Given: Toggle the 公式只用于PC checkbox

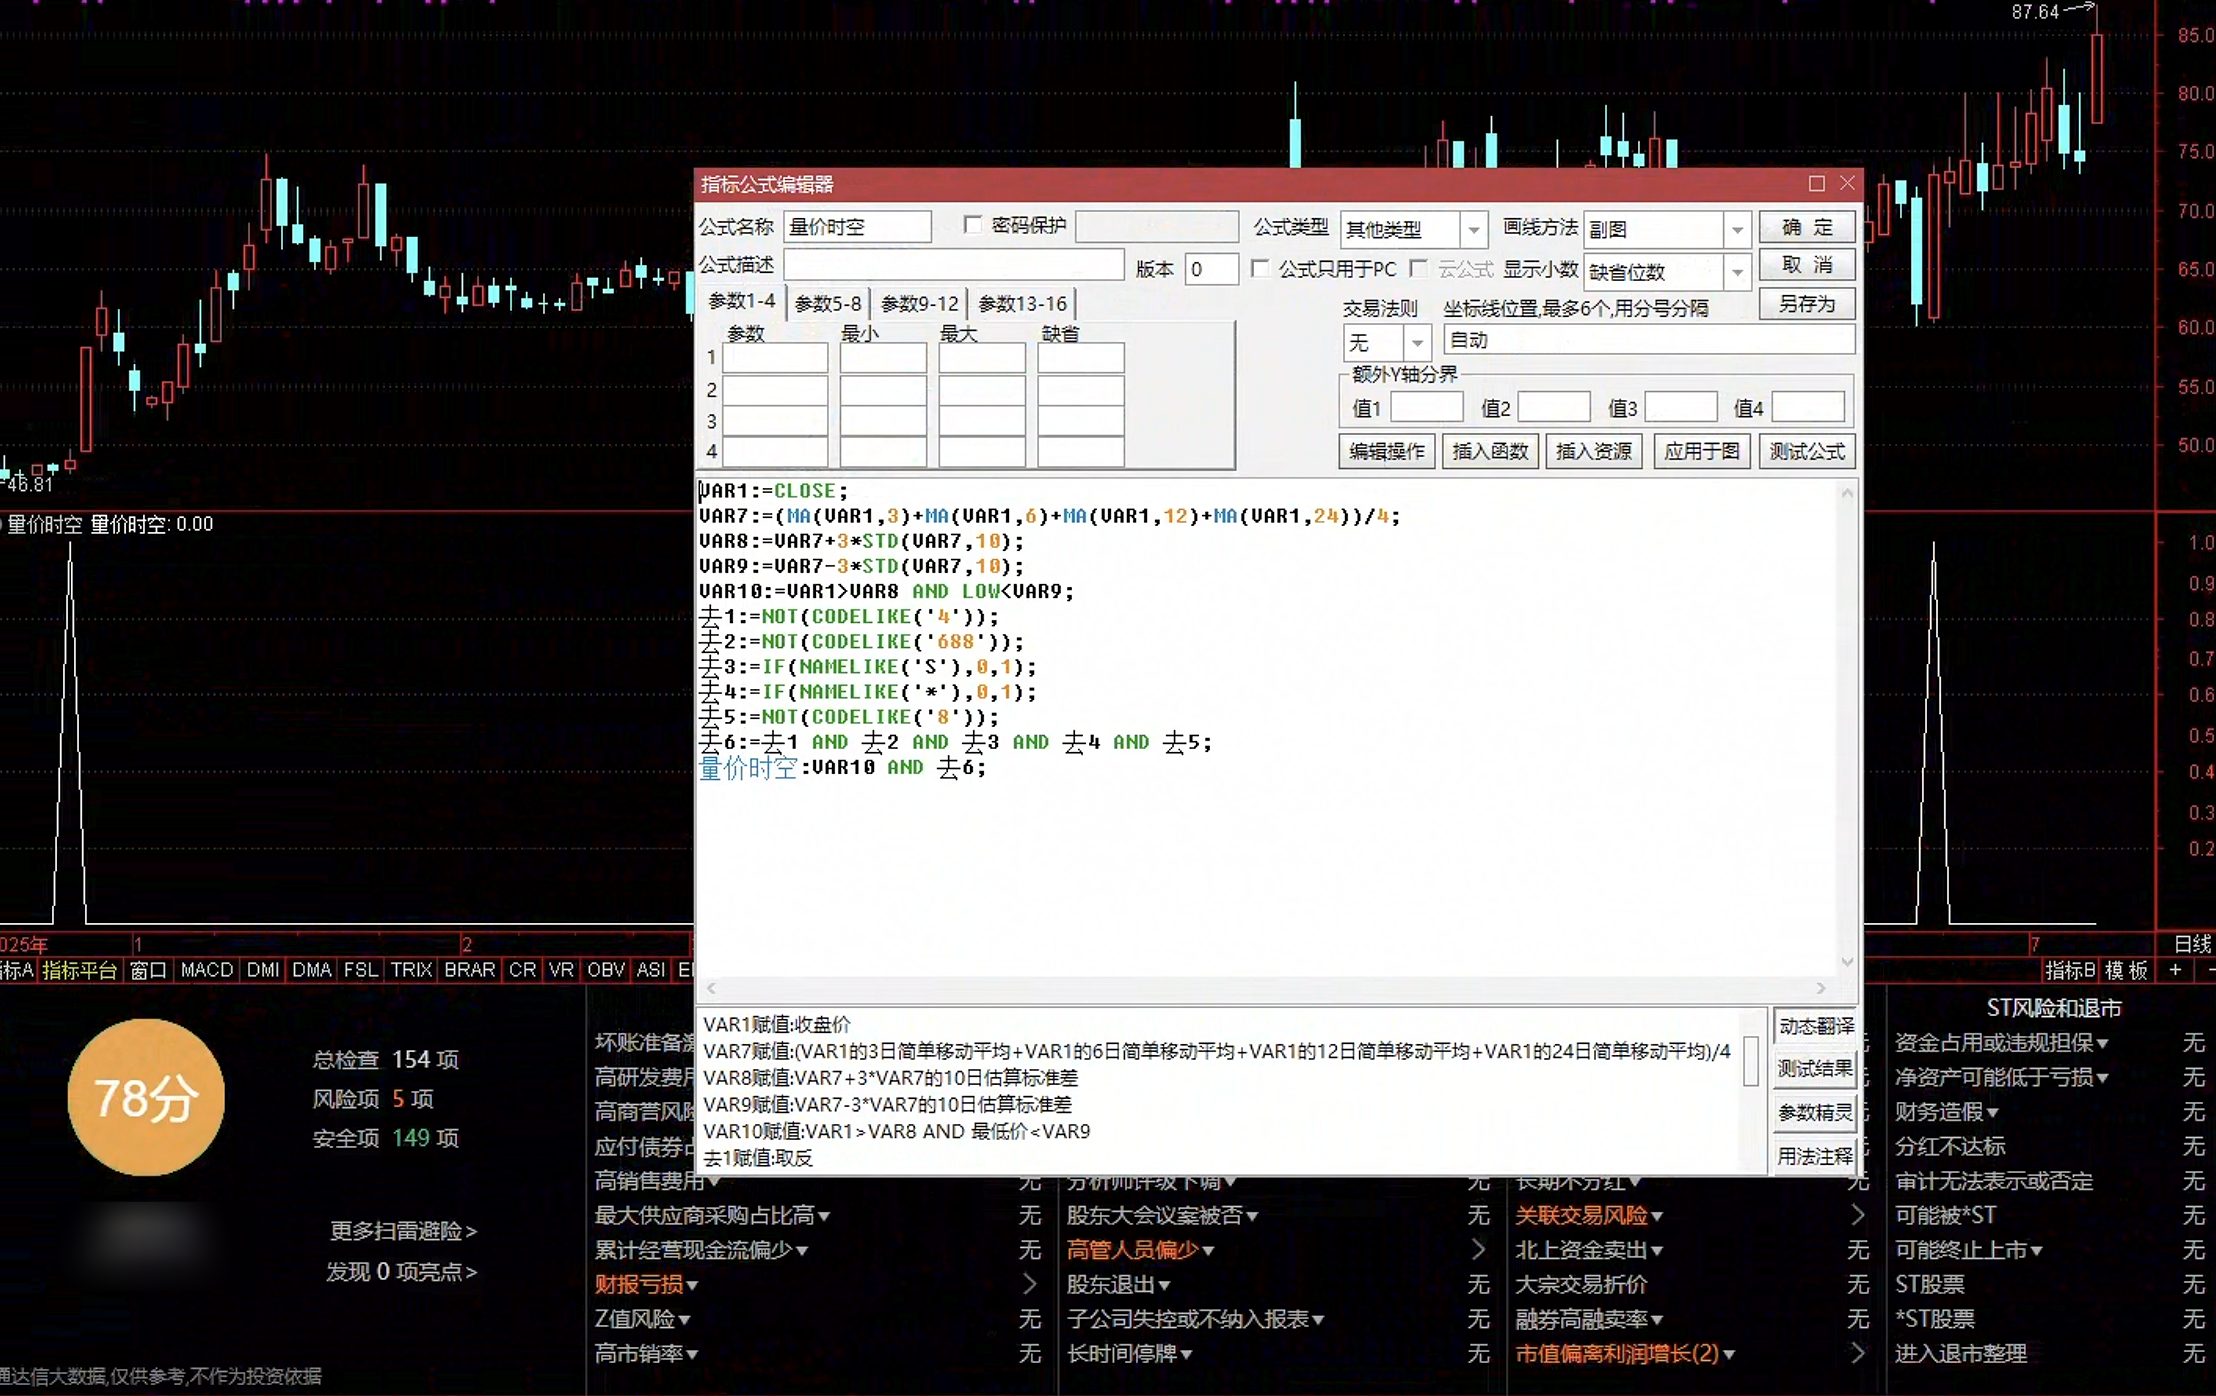Looking at the screenshot, I should 1260,268.
